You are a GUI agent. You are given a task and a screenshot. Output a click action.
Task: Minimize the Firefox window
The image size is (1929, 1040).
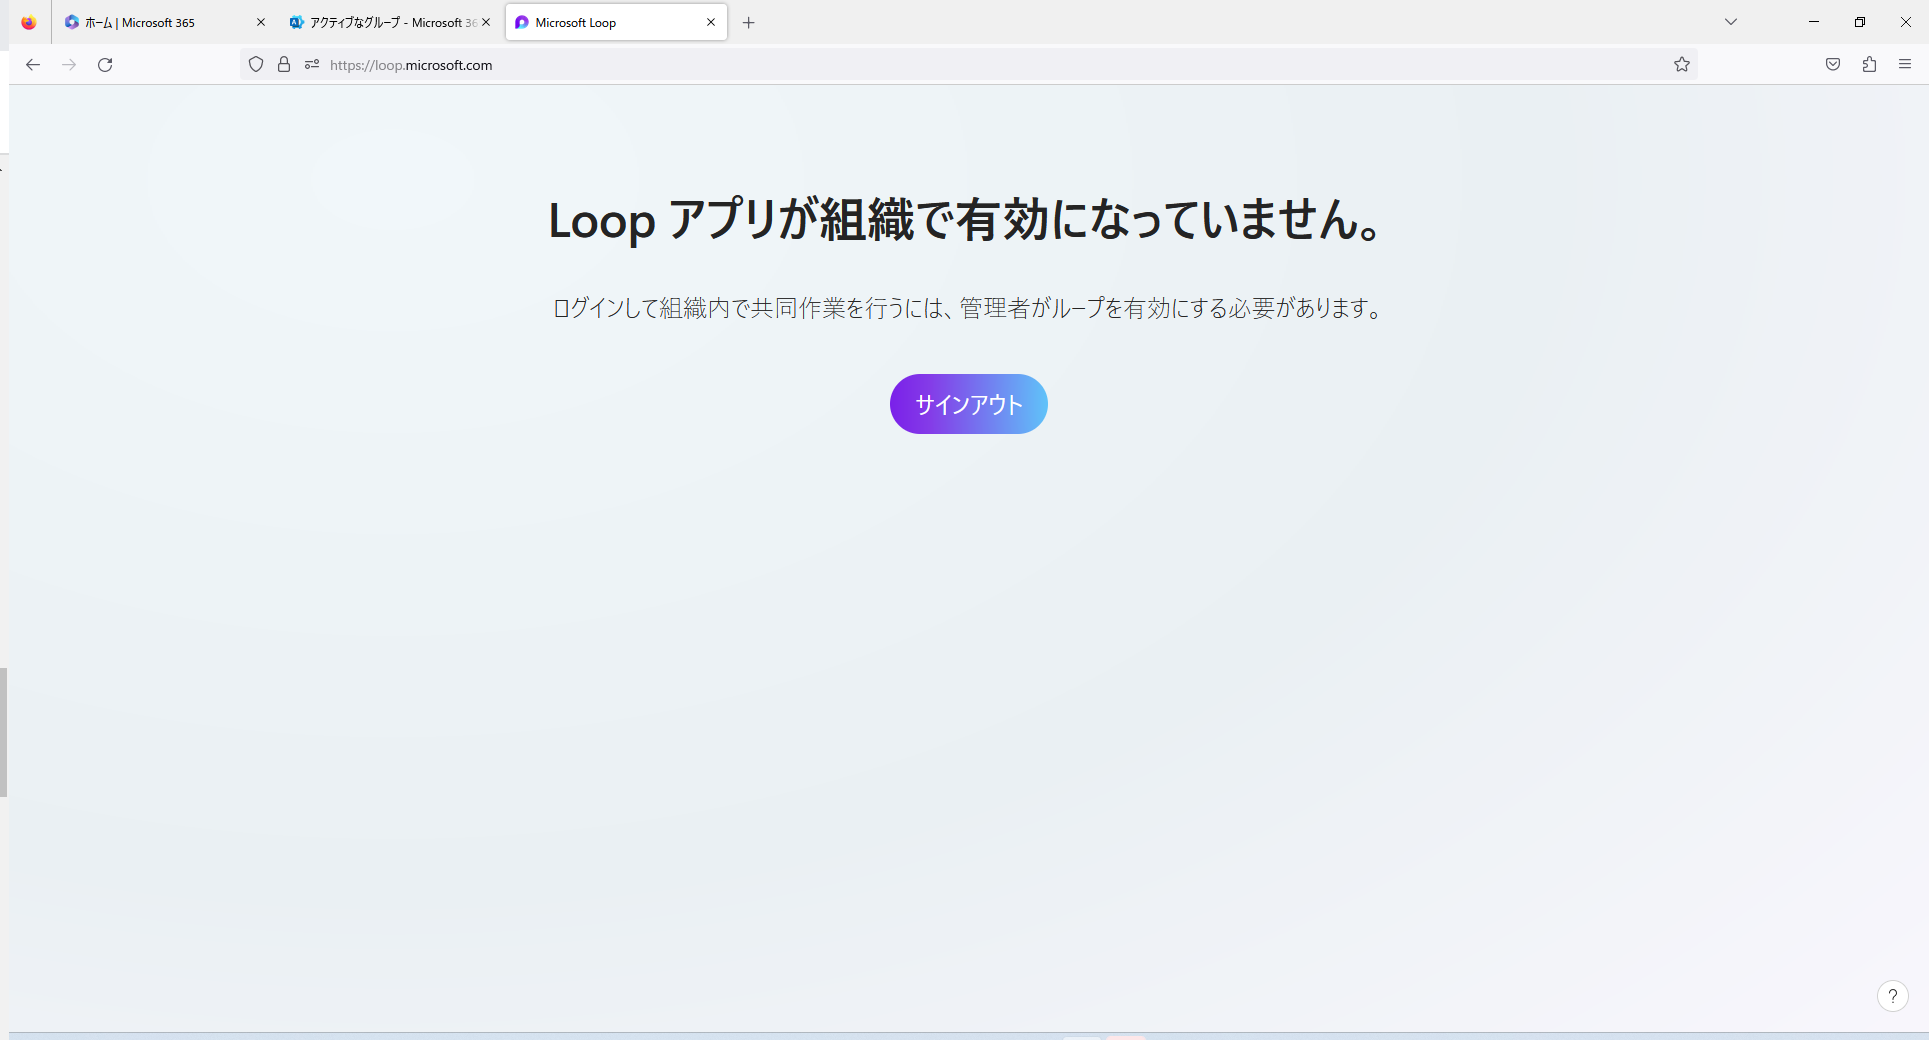1814,22
